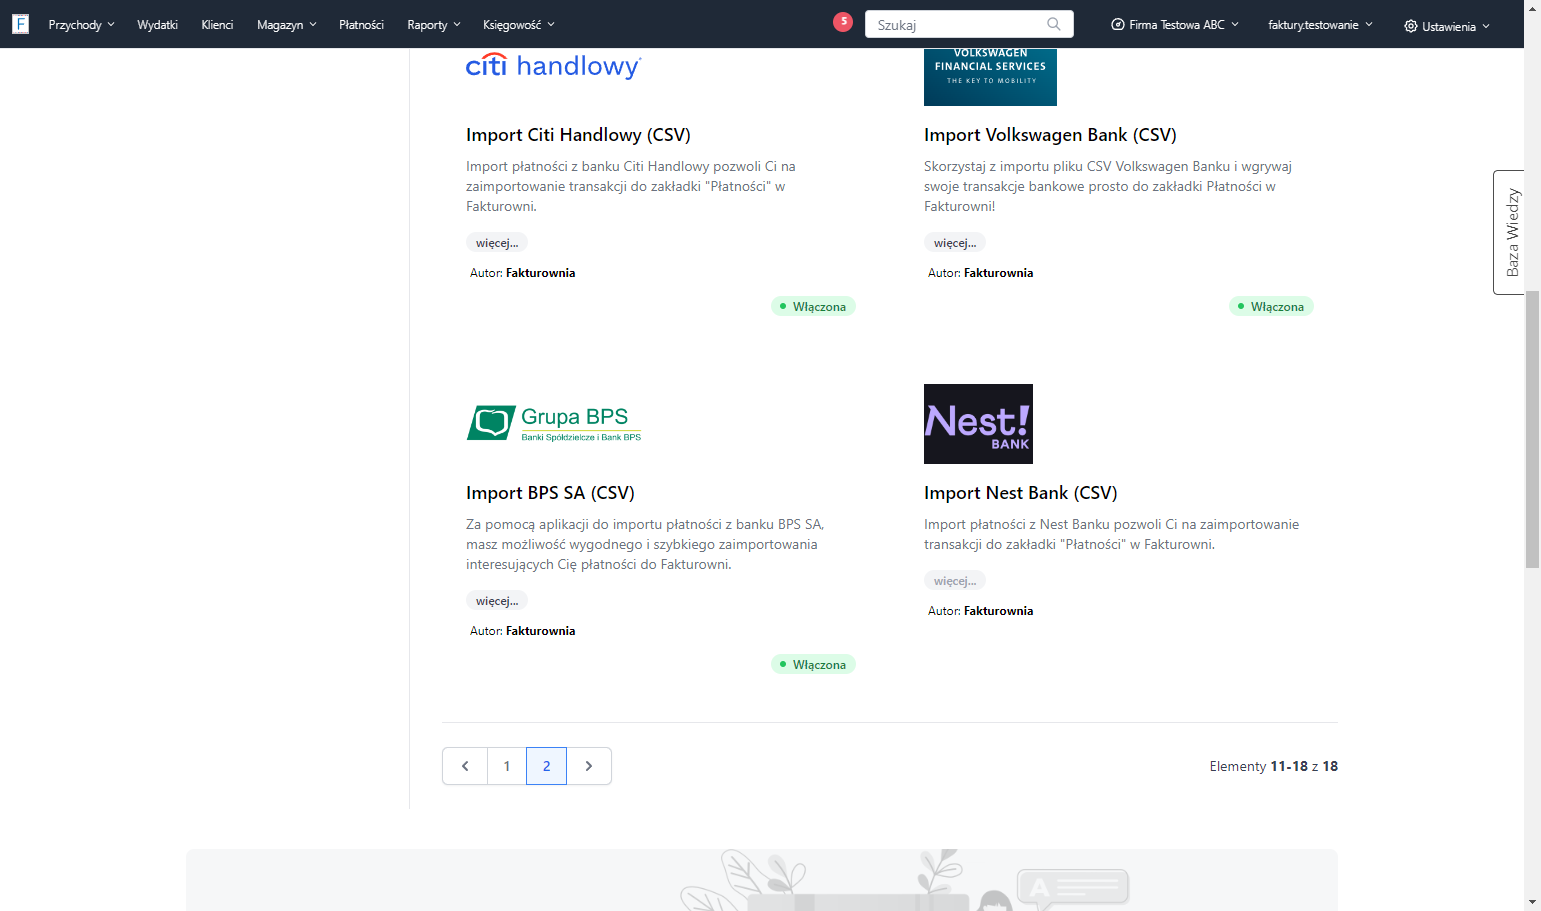Expand the Magazyn menu
Image resolution: width=1541 pixels, height=911 pixels.
coord(286,24)
